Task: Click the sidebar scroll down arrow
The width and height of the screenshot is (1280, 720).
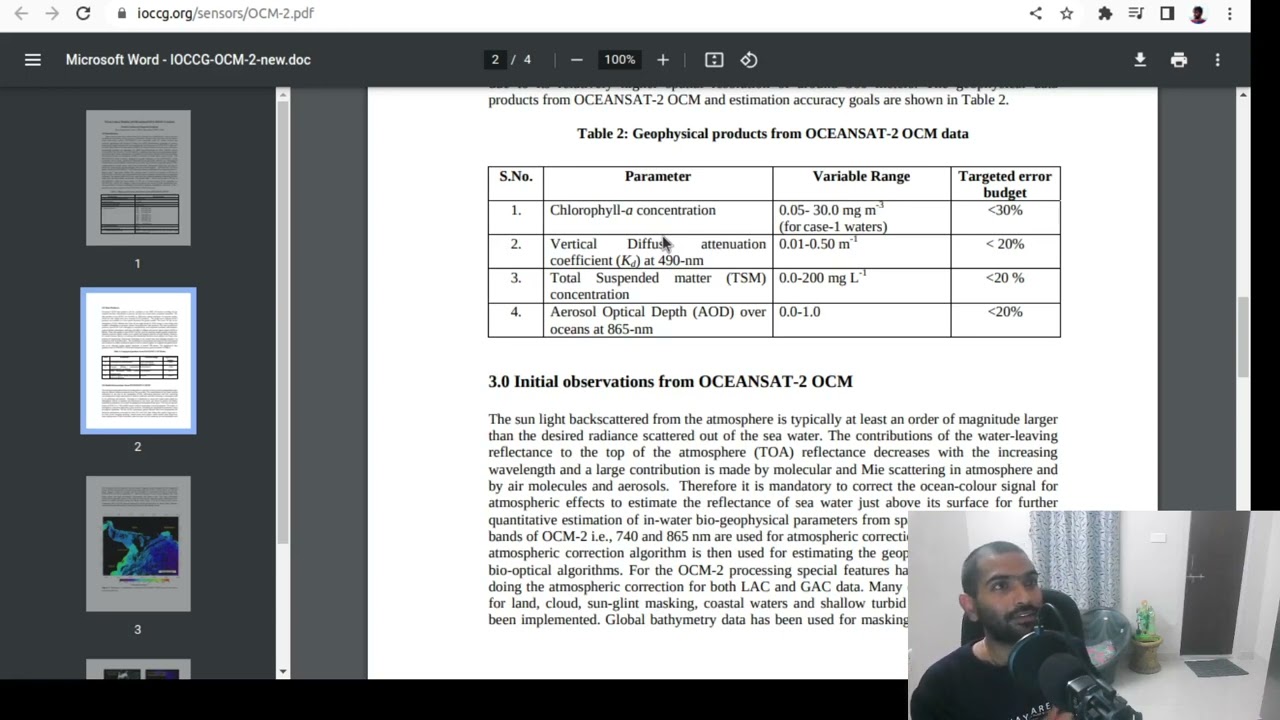Action: point(283,672)
